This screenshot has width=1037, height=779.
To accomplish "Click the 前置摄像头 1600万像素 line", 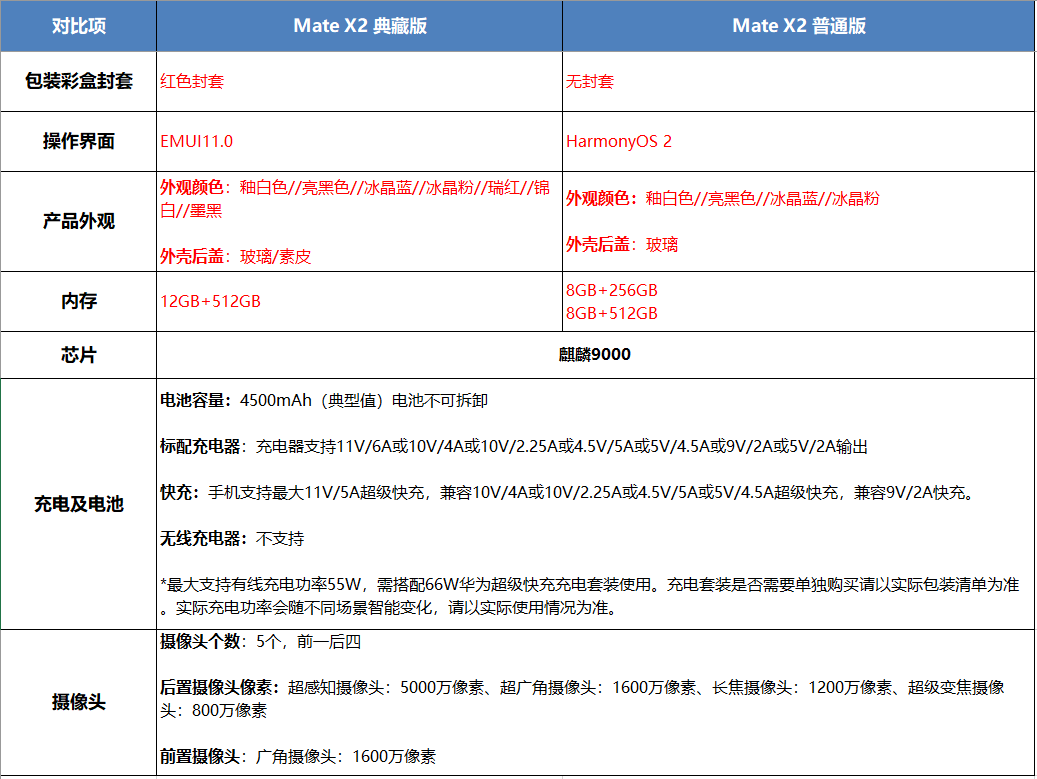I will (297, 757).
